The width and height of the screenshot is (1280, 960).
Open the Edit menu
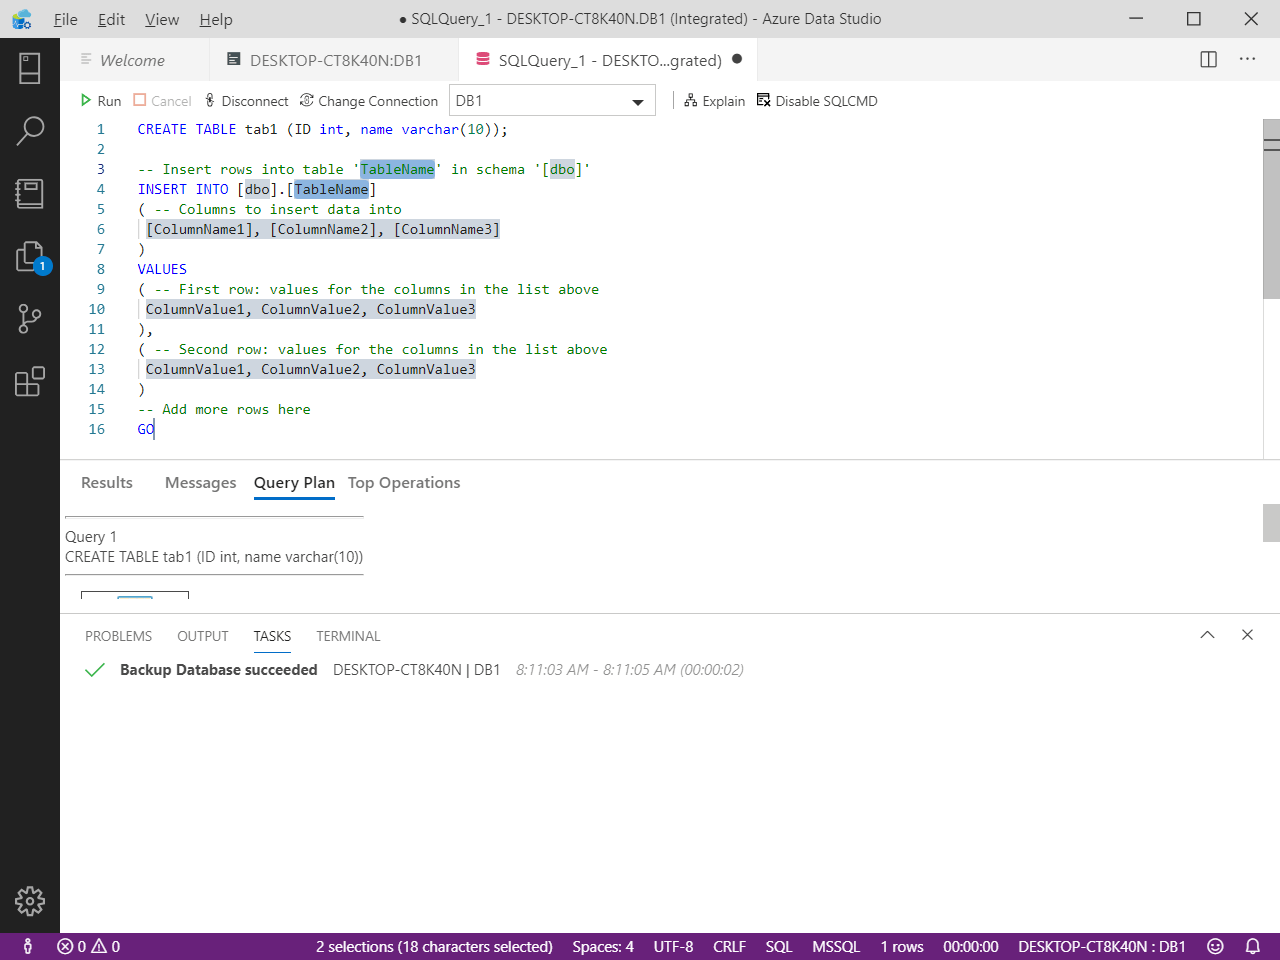tap(112, 19)
